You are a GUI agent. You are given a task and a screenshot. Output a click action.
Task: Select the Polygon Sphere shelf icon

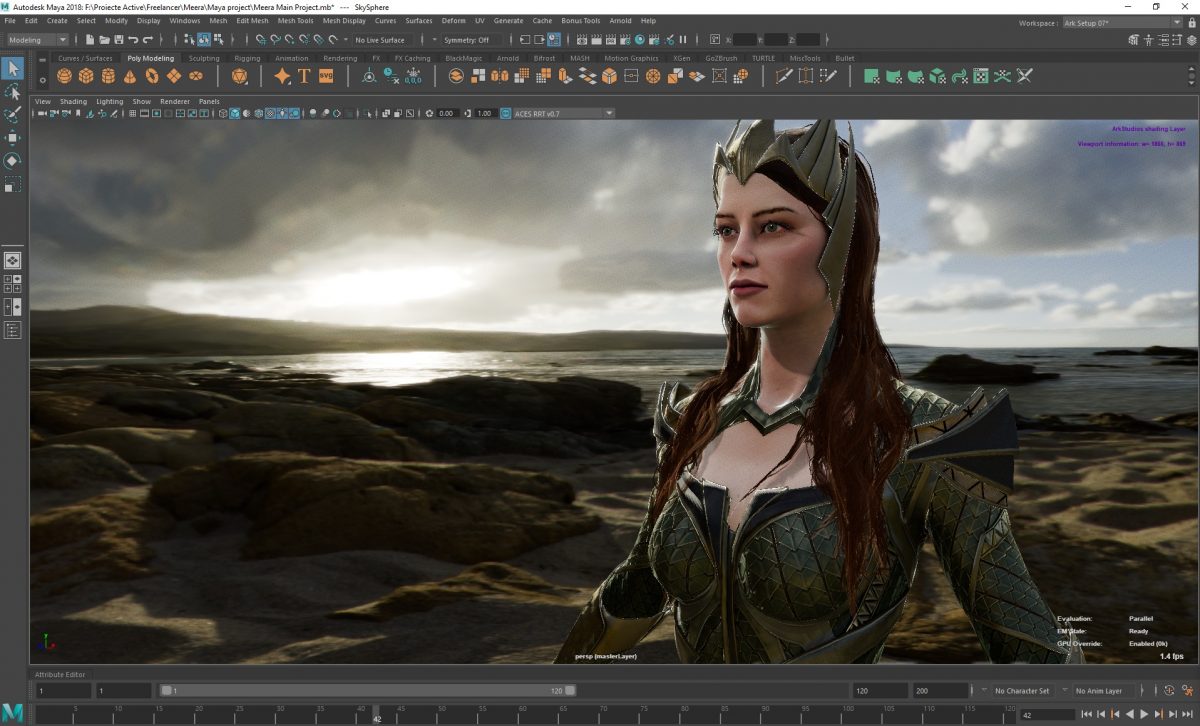[64, 76]
